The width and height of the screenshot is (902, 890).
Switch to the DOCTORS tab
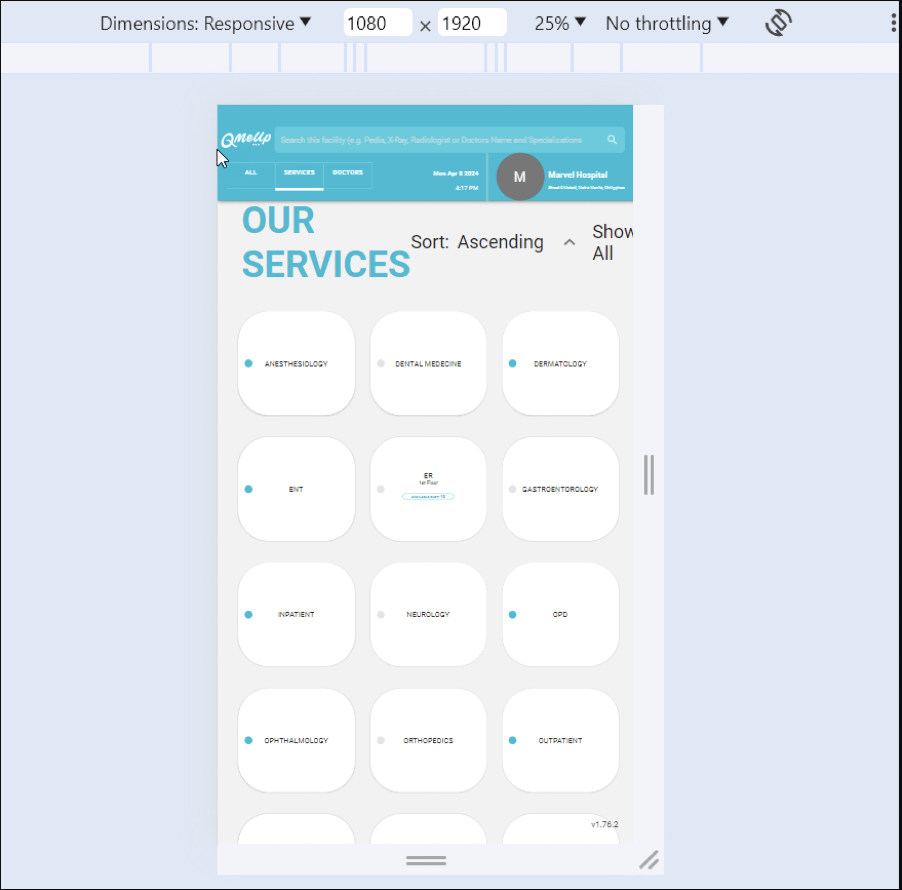click(348, 173)
